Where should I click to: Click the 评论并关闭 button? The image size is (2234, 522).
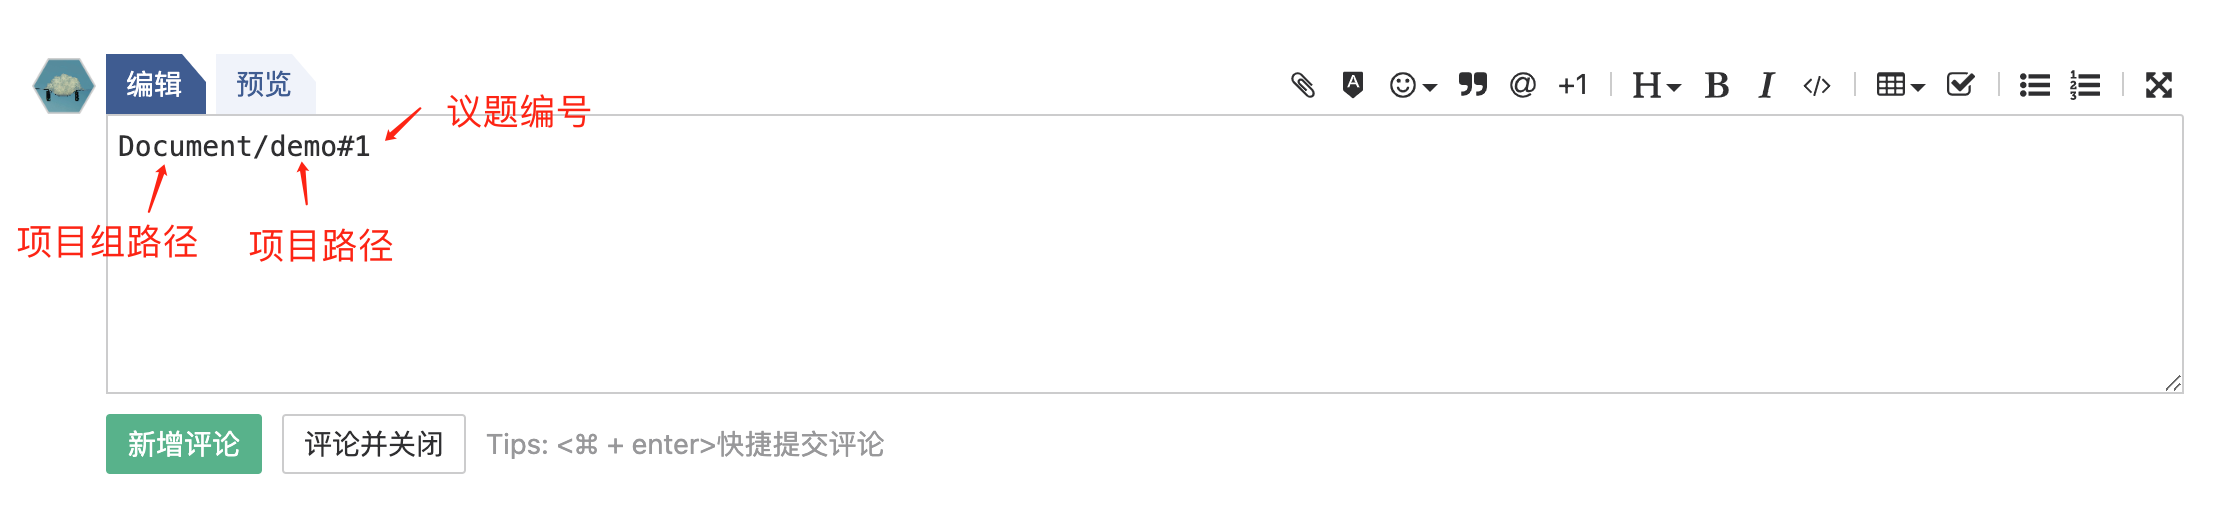click(373, 444)
